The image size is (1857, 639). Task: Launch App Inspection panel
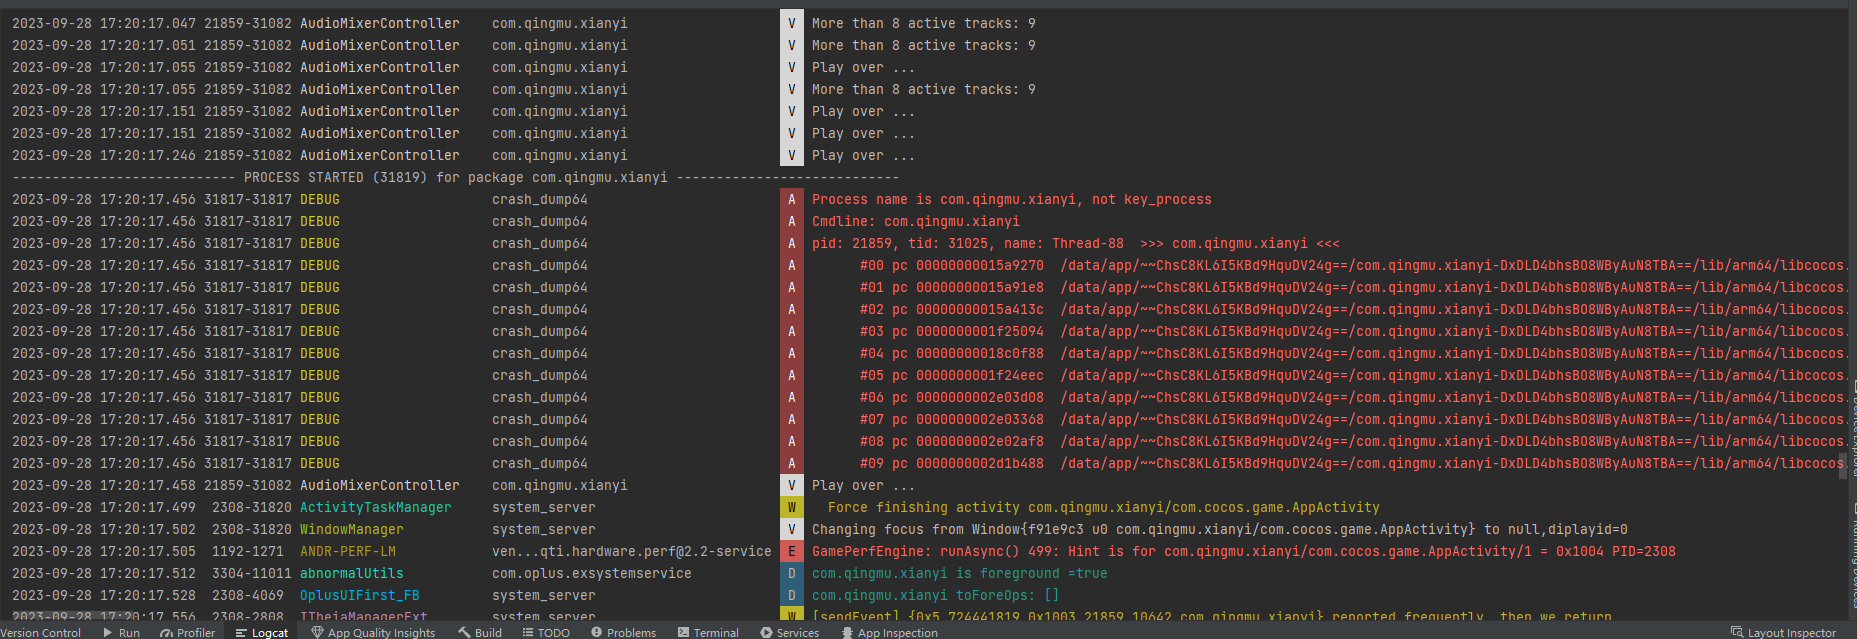tap(889, 632)
